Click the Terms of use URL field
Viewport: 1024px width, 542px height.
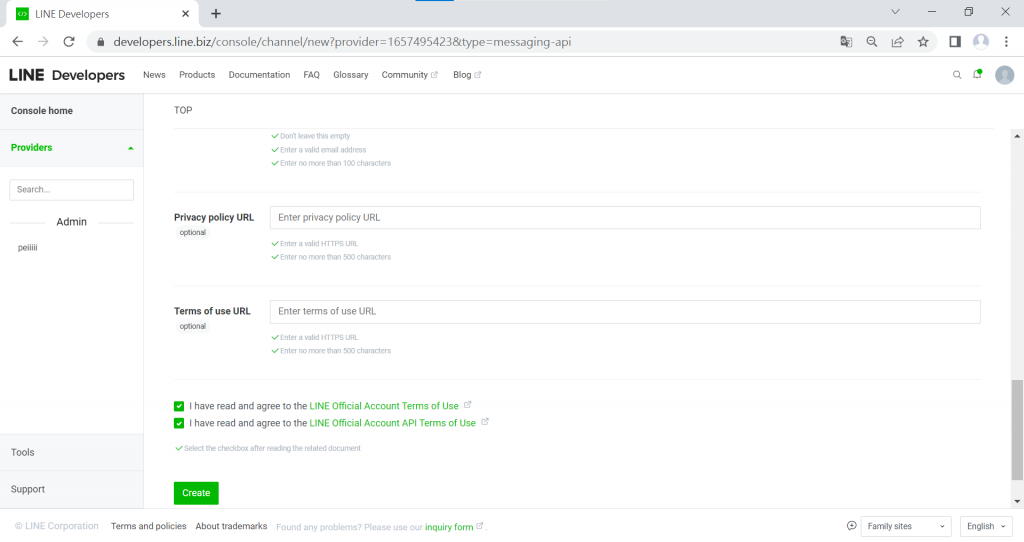pos(625,311)
